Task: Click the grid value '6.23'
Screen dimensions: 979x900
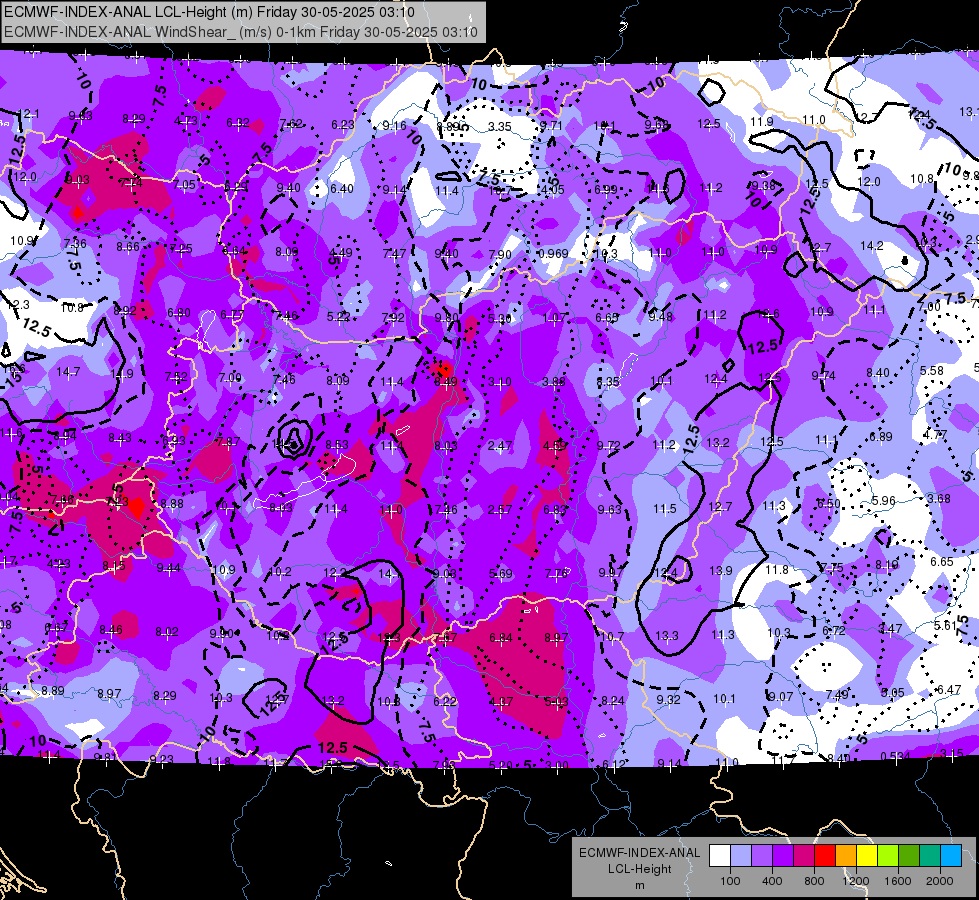Action: point(343,125)
